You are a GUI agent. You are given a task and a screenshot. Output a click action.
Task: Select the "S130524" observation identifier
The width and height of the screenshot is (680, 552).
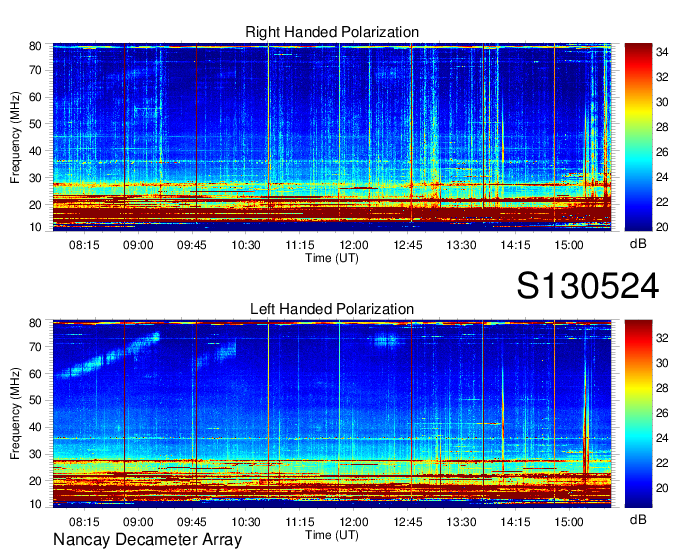point(588,286)
